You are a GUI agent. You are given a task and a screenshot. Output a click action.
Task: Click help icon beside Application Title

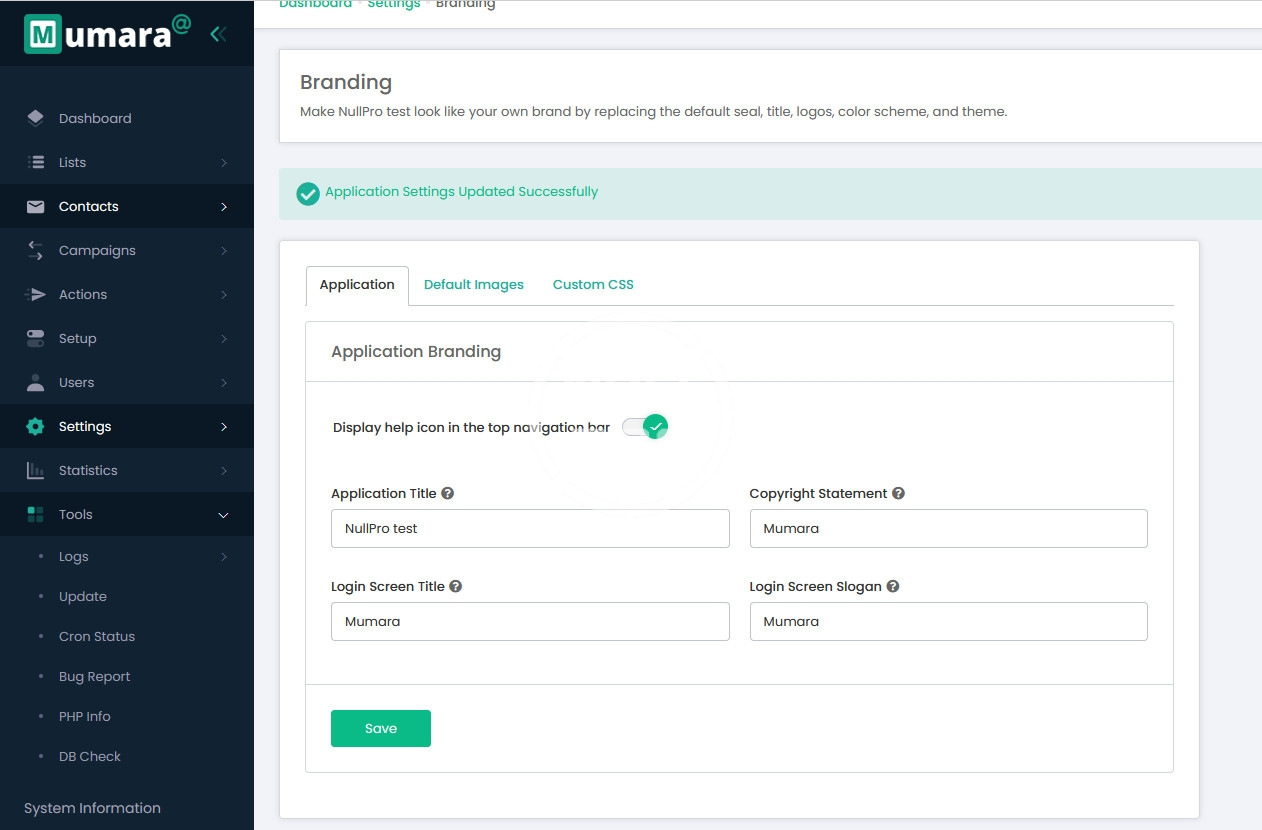[x=448, y=493]
